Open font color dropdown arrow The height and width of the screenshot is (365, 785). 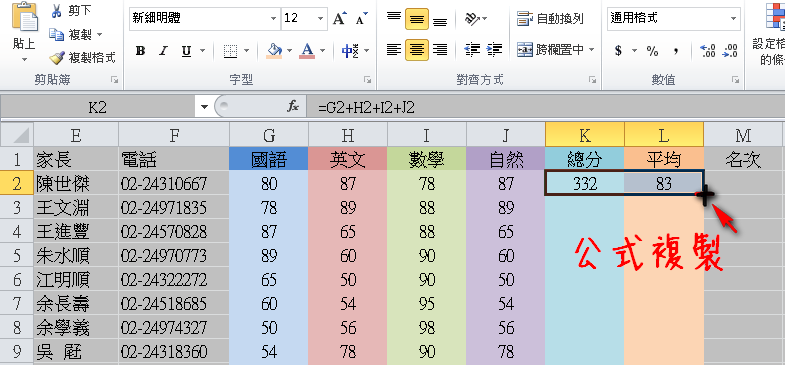(322, 51)
